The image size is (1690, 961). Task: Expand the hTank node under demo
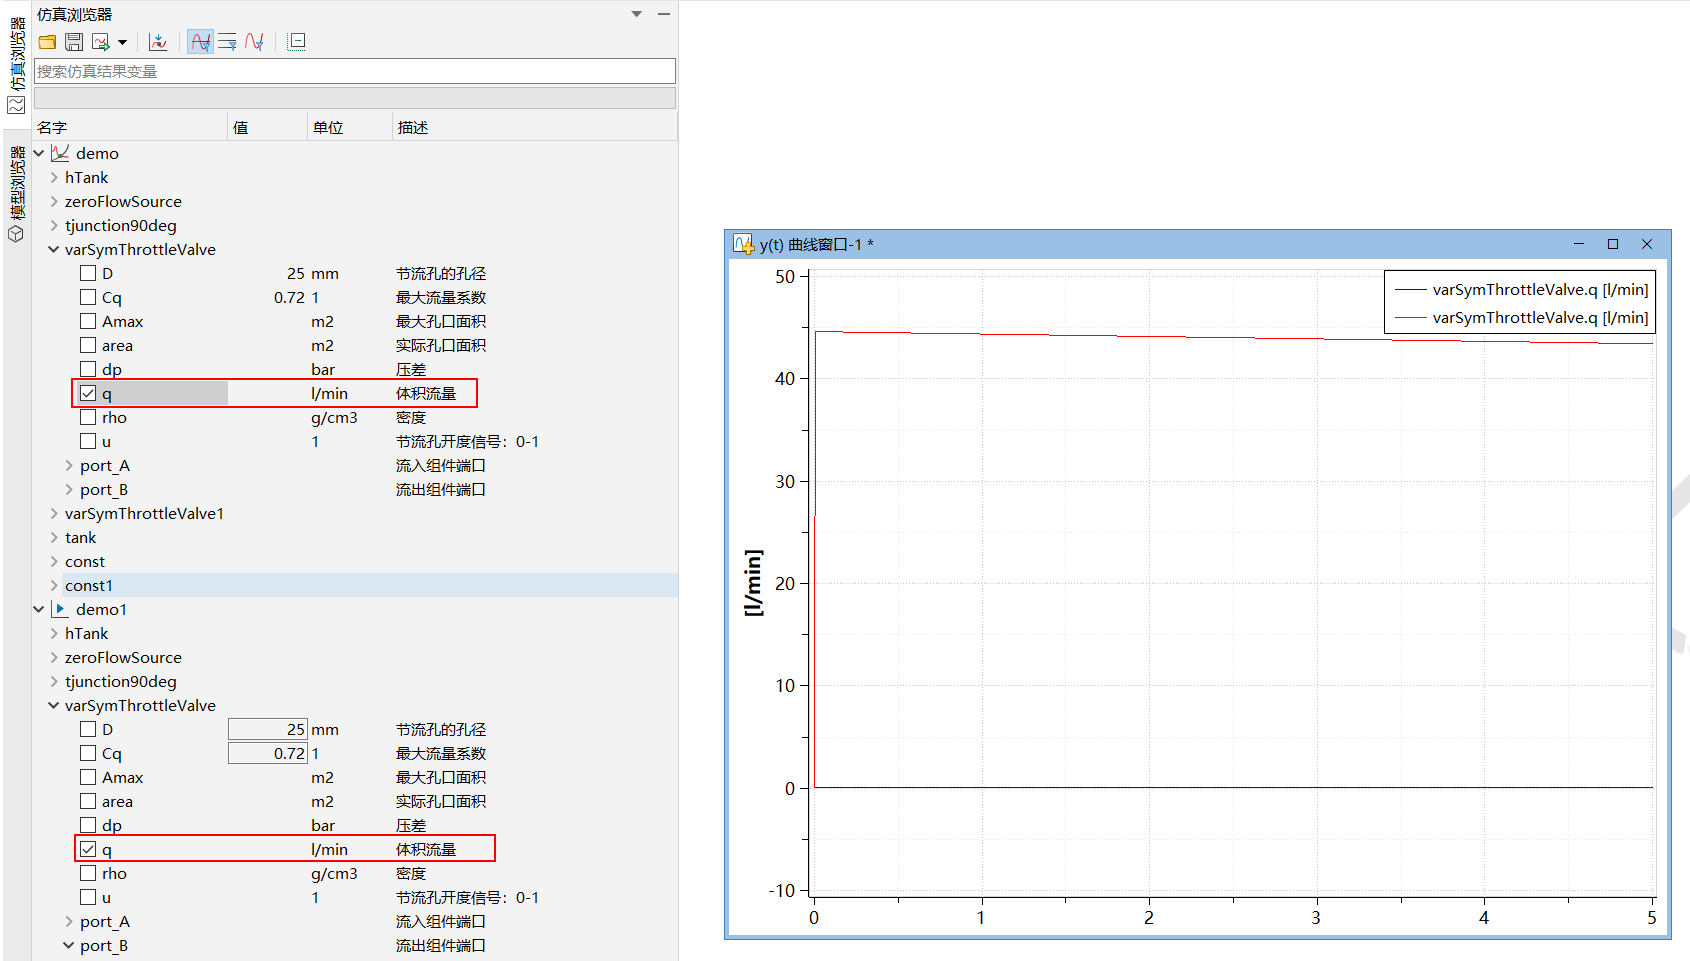tap(54, 178)
